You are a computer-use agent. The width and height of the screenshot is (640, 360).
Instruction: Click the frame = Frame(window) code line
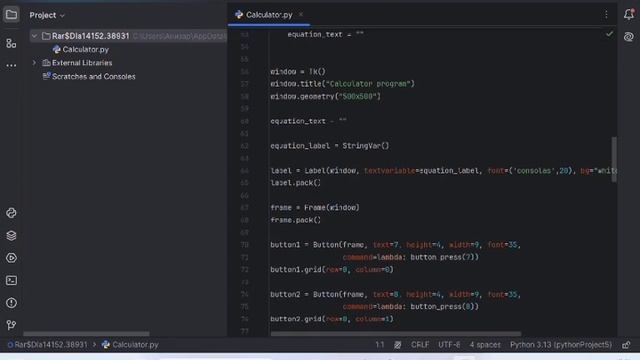315,207
